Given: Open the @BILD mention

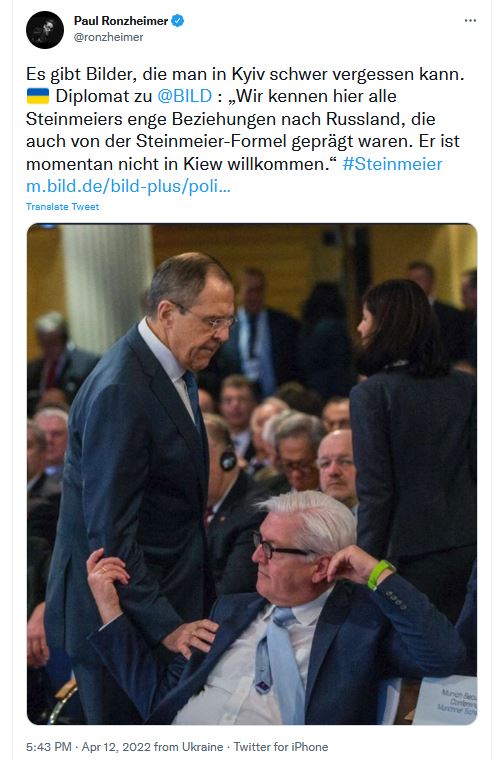Looking at the screenshot, I should click(x=184, y=96).
